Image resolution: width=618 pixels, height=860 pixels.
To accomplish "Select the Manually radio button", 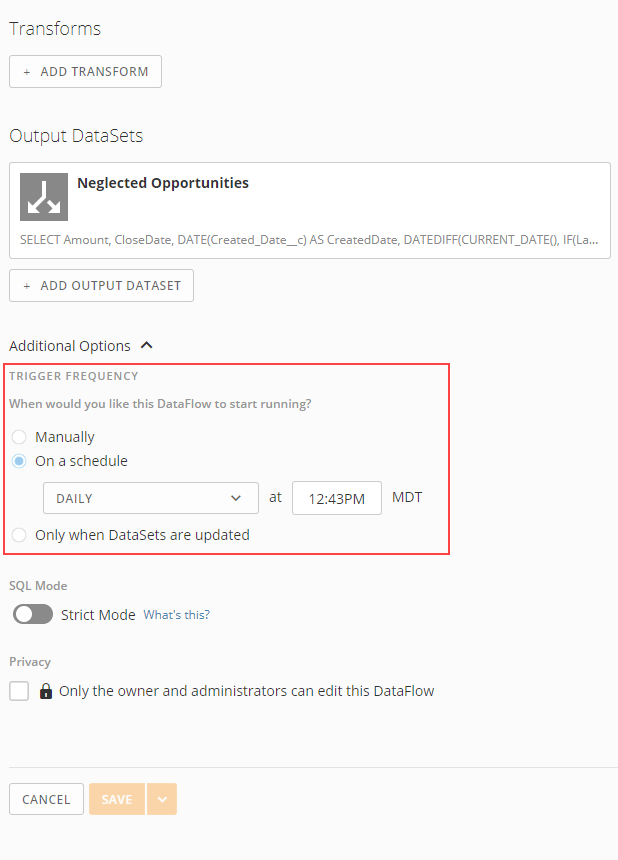I will (19, 437).
